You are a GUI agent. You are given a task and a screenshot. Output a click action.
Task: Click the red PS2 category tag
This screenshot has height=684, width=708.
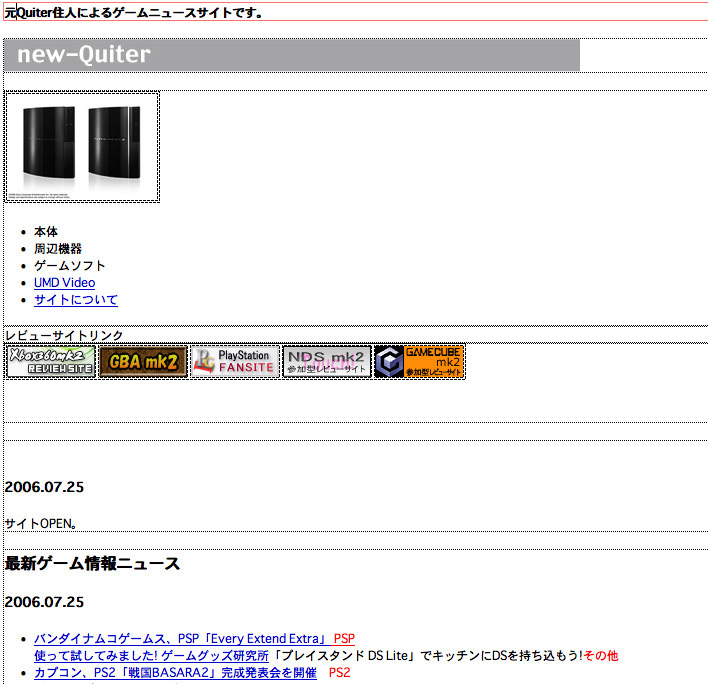tap(340, 673)
